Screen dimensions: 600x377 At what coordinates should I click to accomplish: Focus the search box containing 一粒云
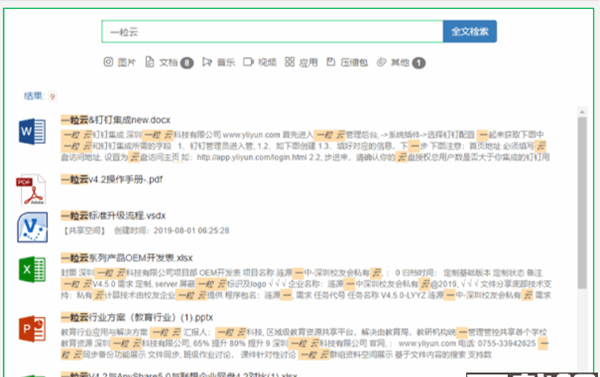[x=272, y=31]
